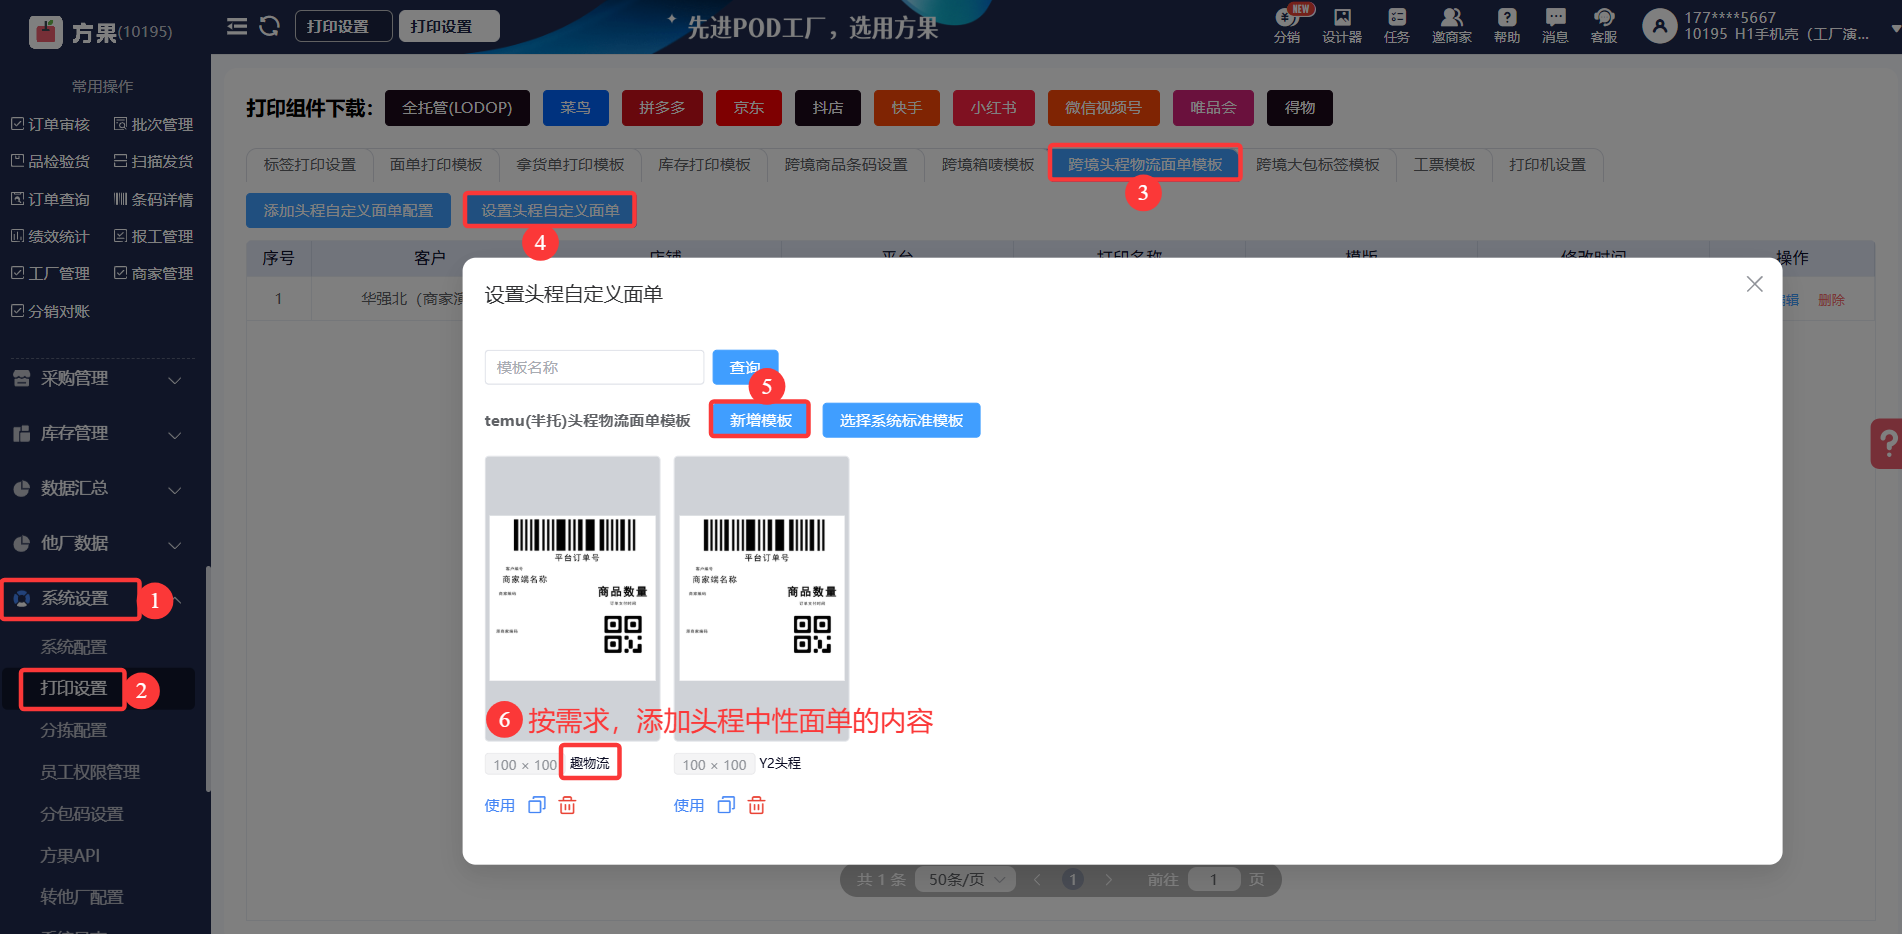Open 商家管理 shortcut
This screenshot has width=1902, height=934.
click(153, 273)
